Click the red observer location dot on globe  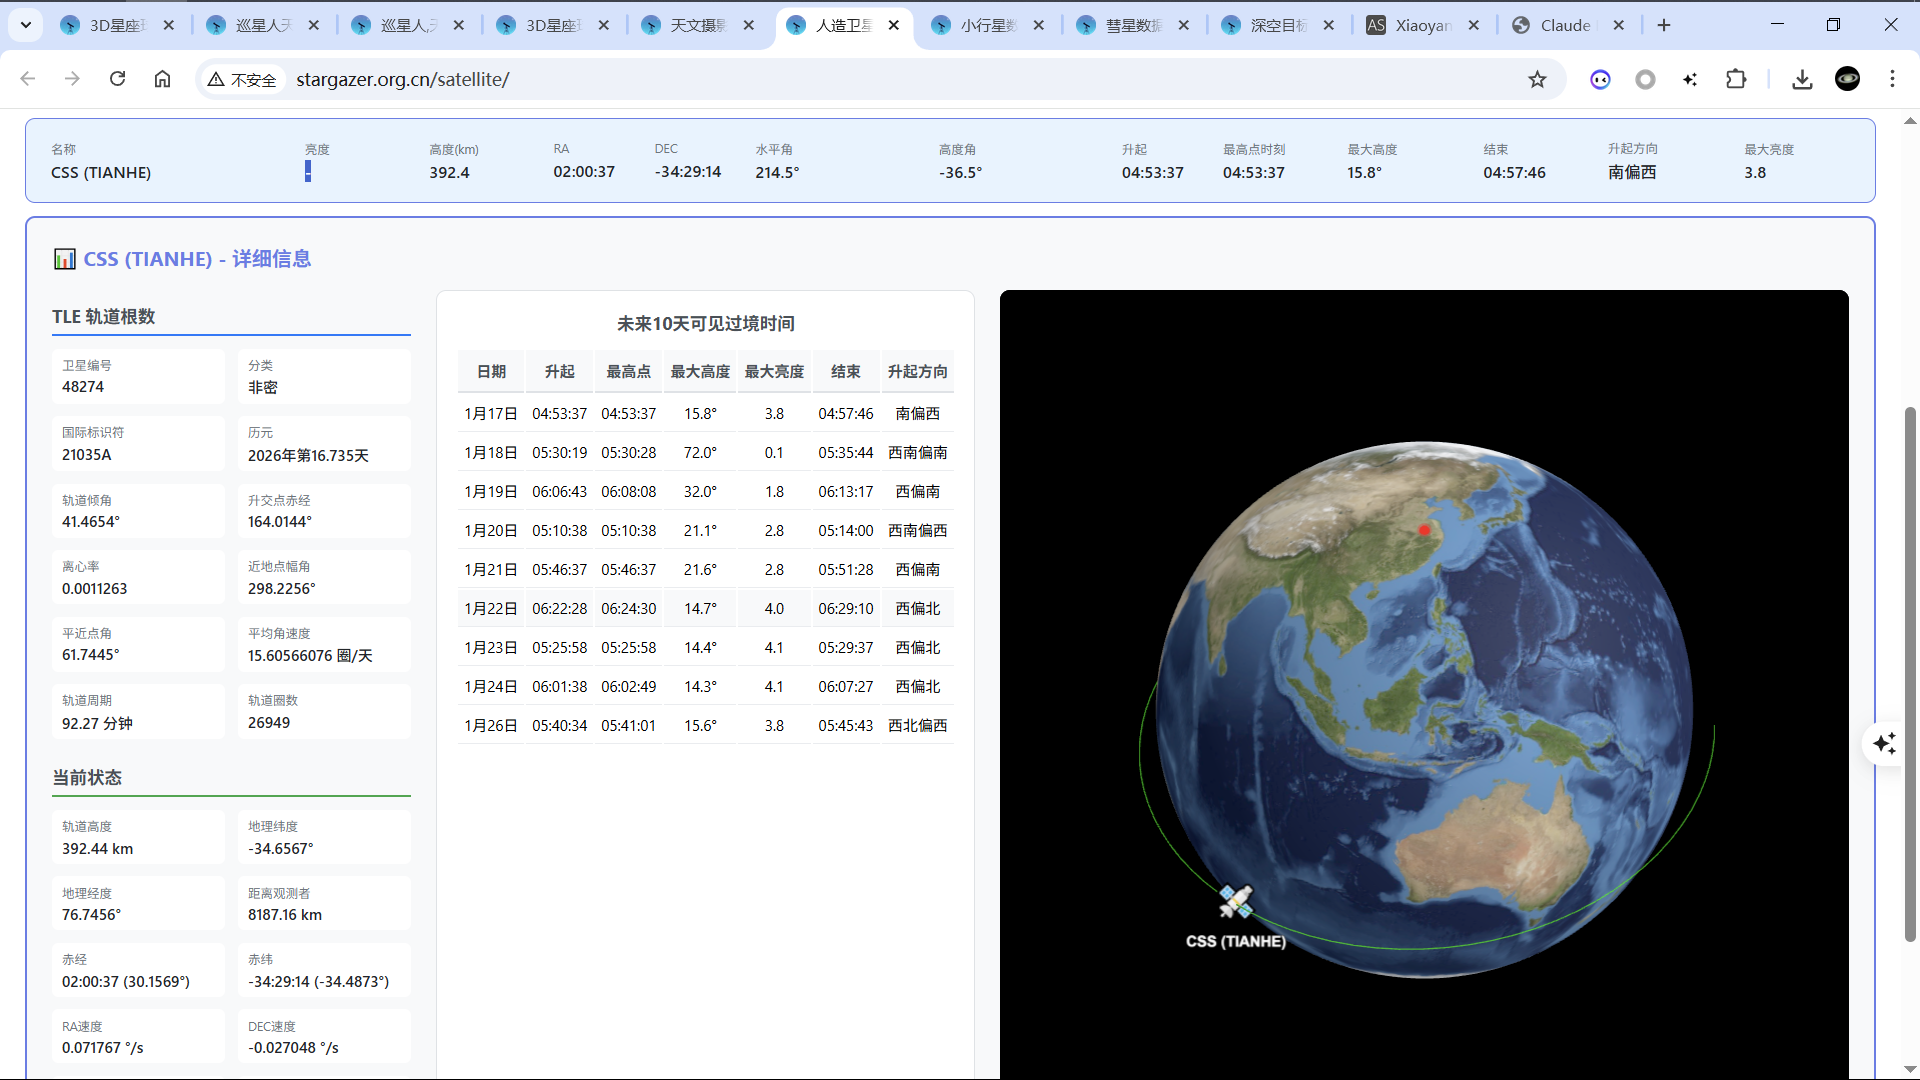[x=1424, y=530]
